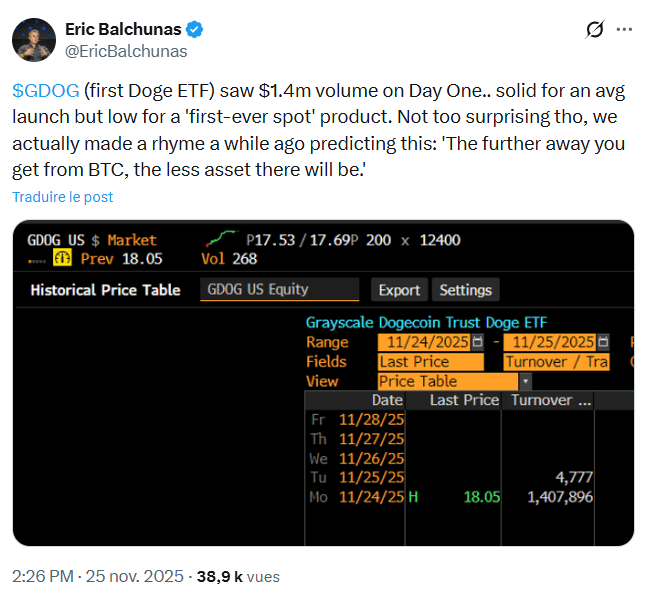This screenshot has width=652, height=596.
Task: Click the Export button
Action: 399,290
